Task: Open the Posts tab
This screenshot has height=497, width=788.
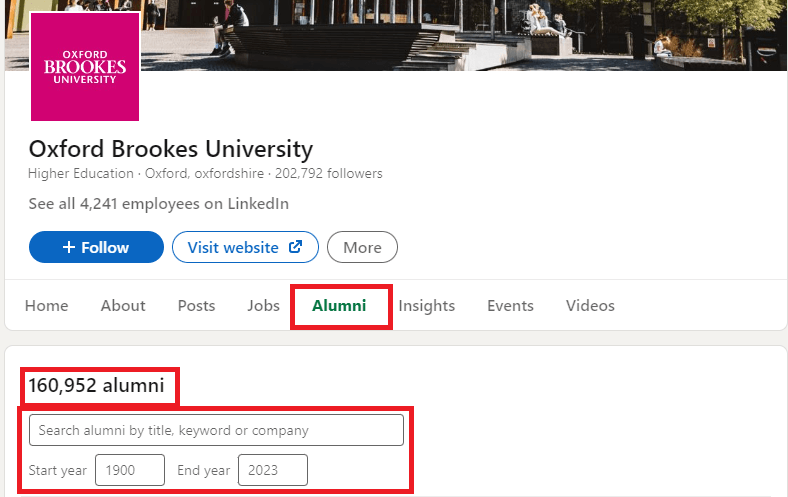Action: click(196, 306)
